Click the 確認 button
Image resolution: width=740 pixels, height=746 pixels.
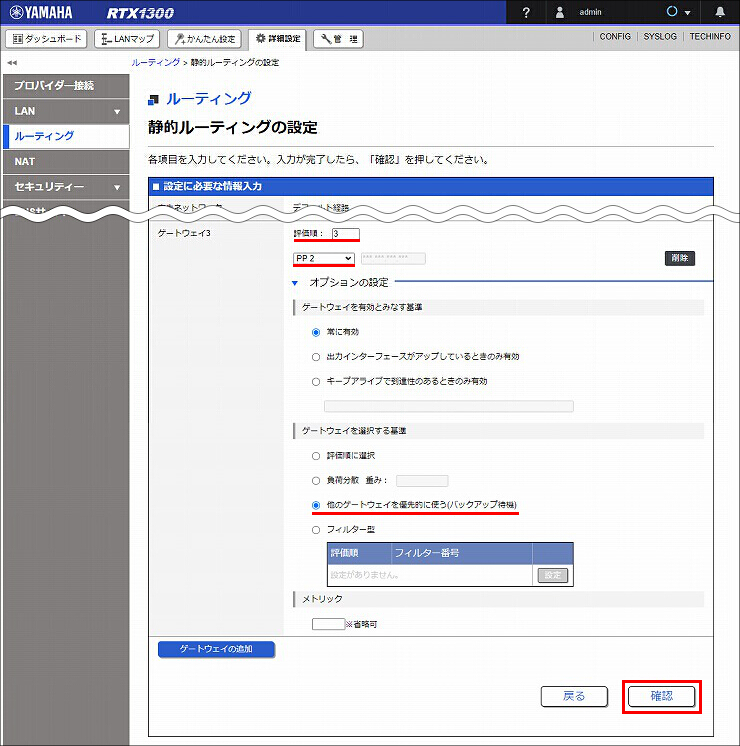(x=661, y=697)
